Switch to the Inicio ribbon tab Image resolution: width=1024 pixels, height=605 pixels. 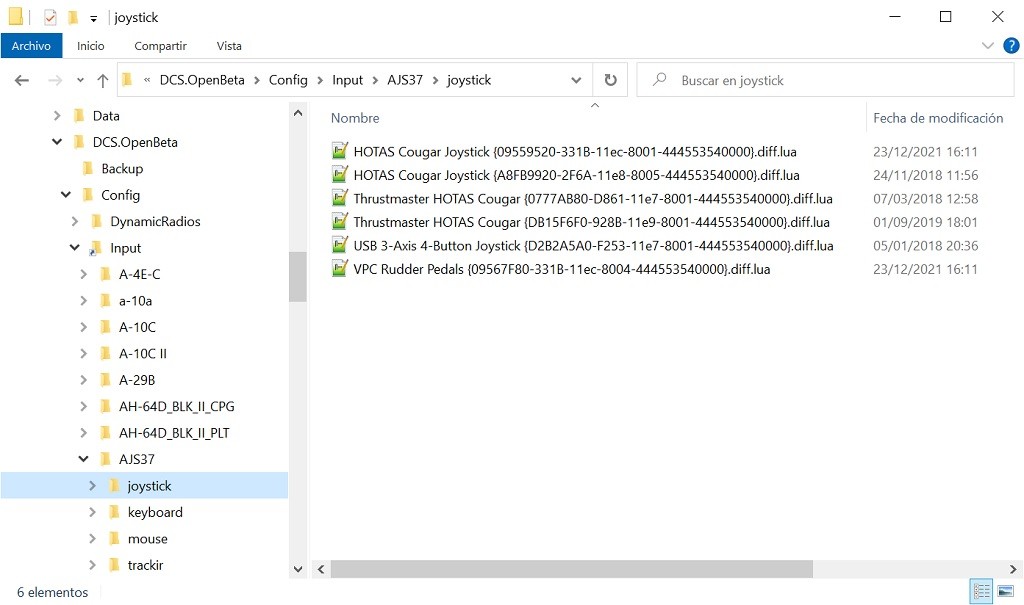tap(91, 46)
